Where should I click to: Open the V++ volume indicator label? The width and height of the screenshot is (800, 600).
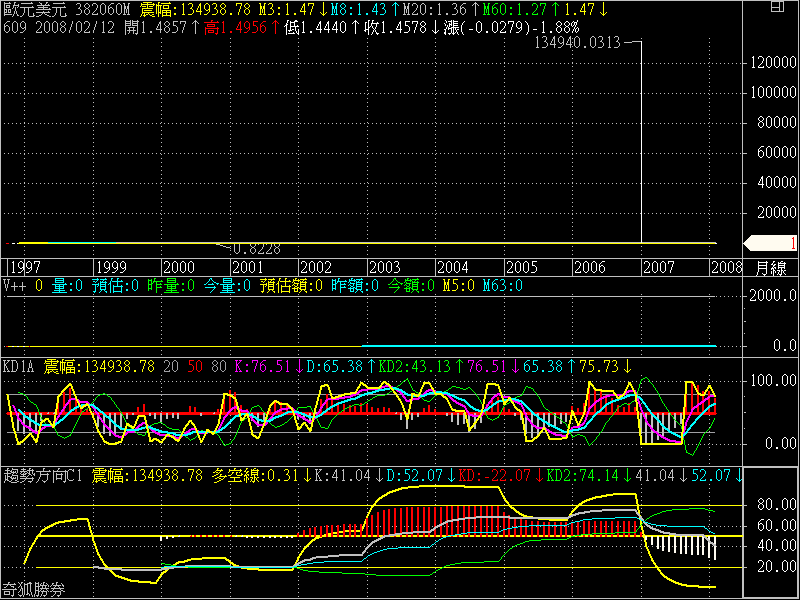15,286
